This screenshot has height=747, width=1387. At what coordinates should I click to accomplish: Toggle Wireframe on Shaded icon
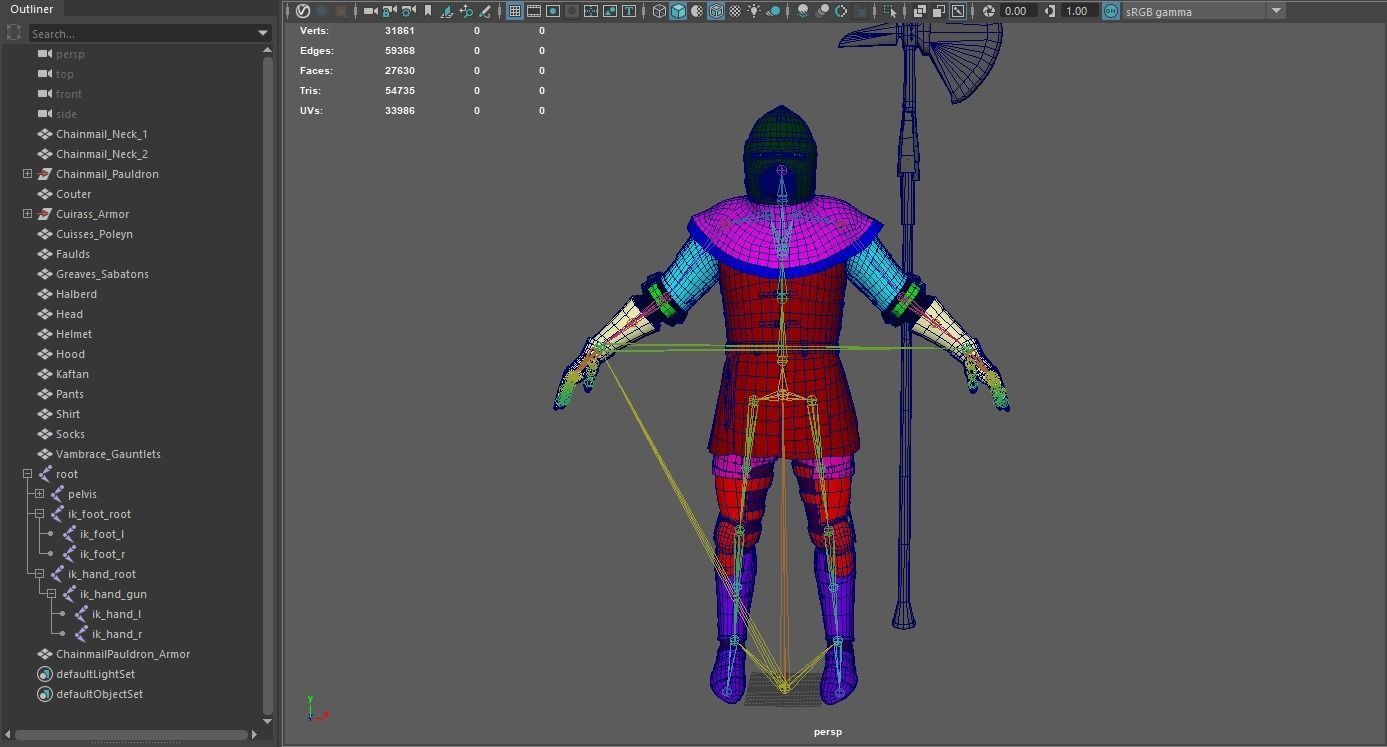pyautogui.click(x=717, y=11)
